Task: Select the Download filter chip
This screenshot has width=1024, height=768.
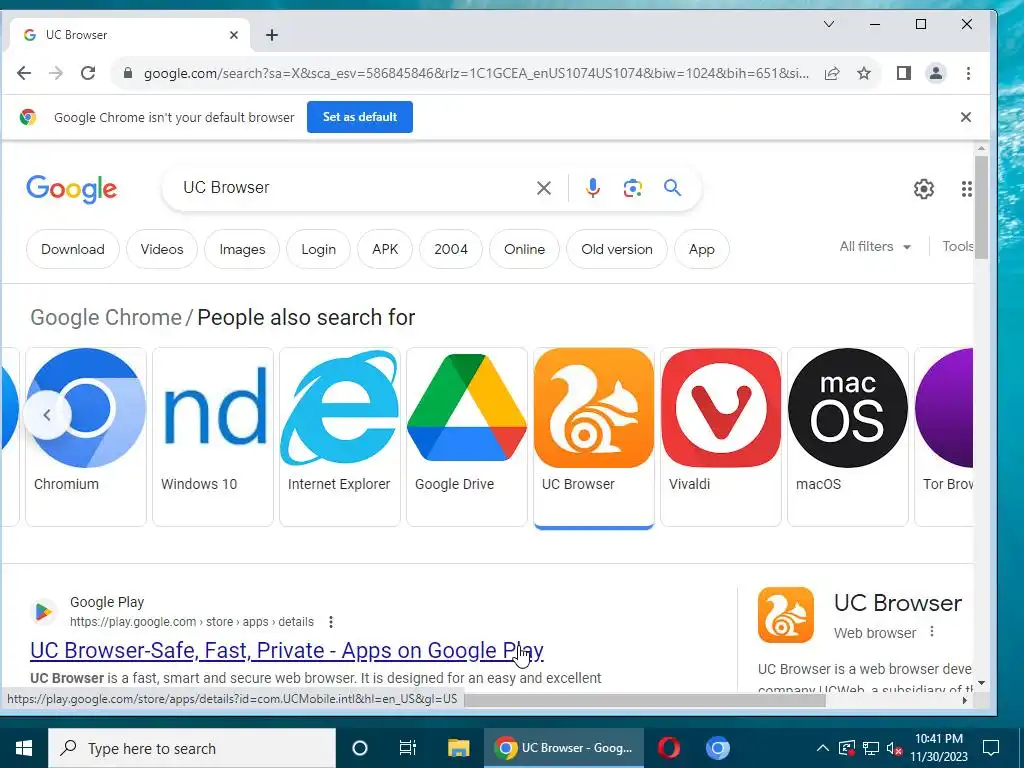Action: pyautogui.click(x=72, y=249)
